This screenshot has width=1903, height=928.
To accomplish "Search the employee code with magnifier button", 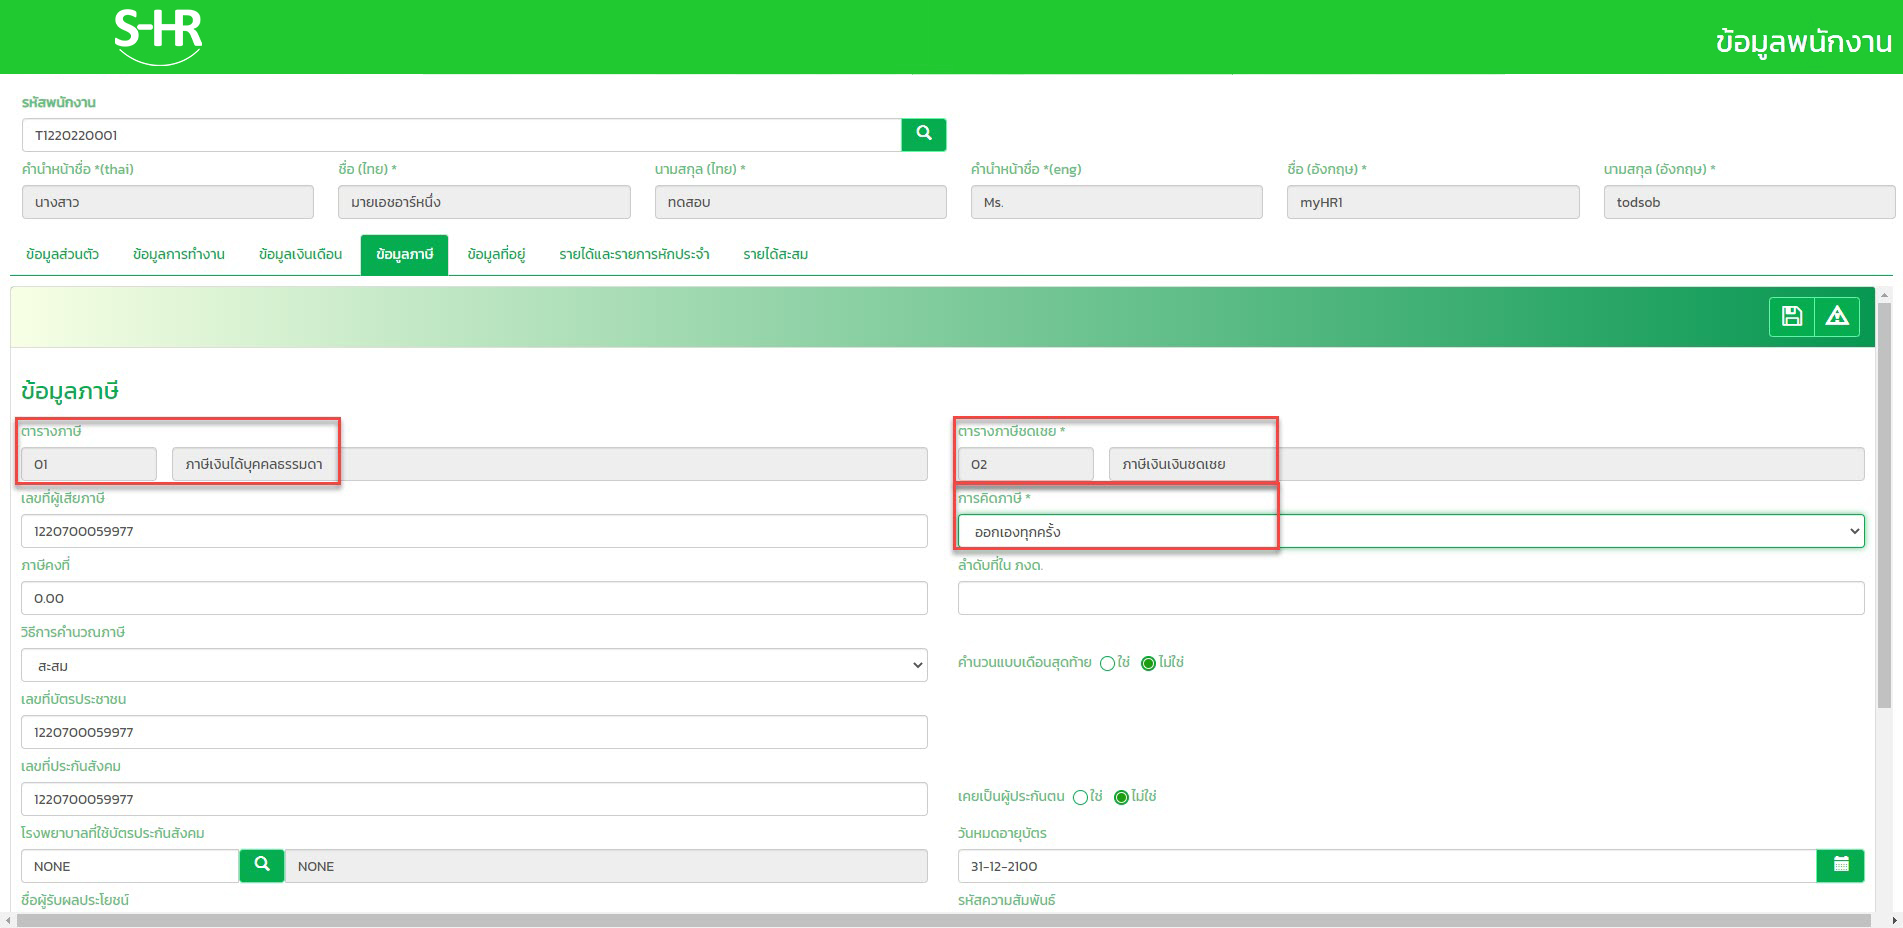I will click(922, 134).
